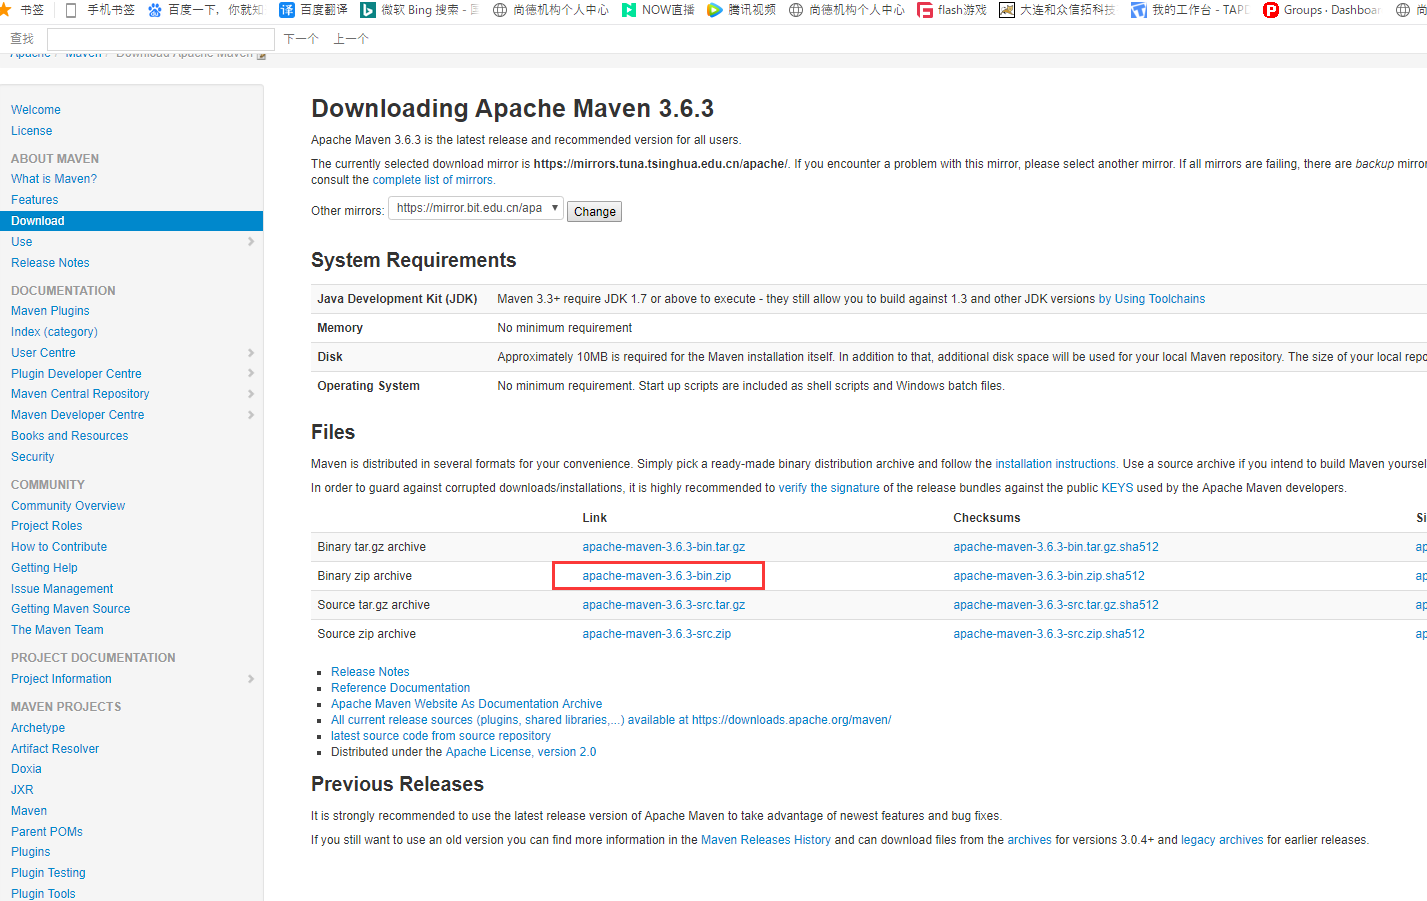Viewport: 1427px width, 901px height.
Task: Expand Project Information submenu arrow
Action: coord(251,679)
